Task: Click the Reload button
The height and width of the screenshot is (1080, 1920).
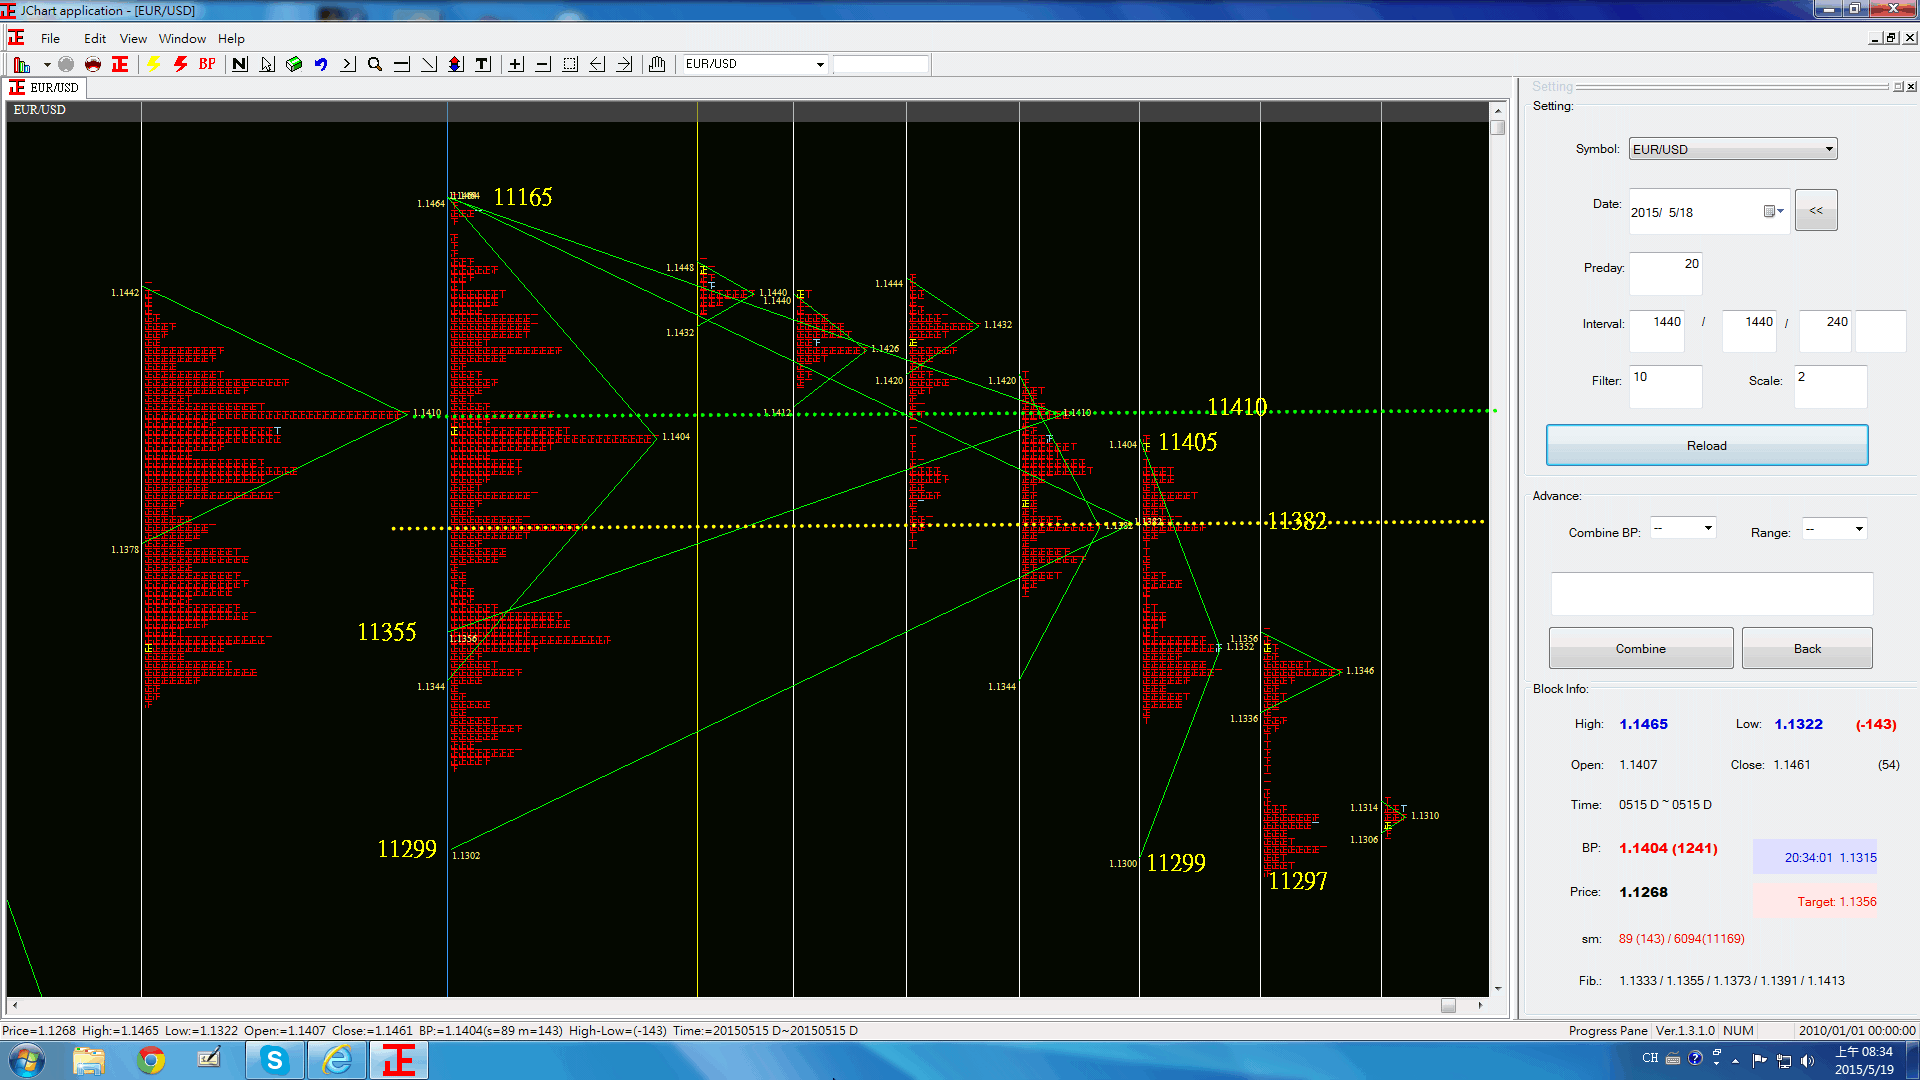Action: [1707, 445]
